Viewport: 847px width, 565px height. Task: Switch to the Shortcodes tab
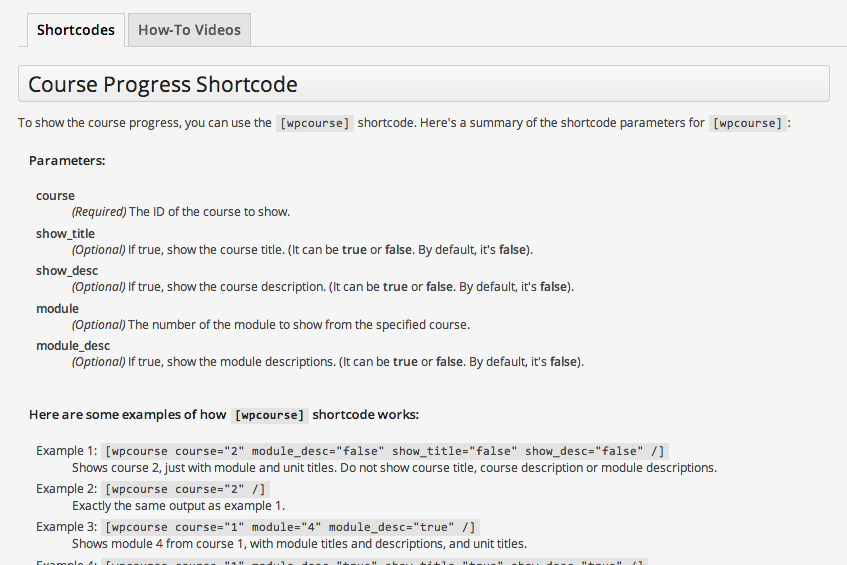[76, 30]
